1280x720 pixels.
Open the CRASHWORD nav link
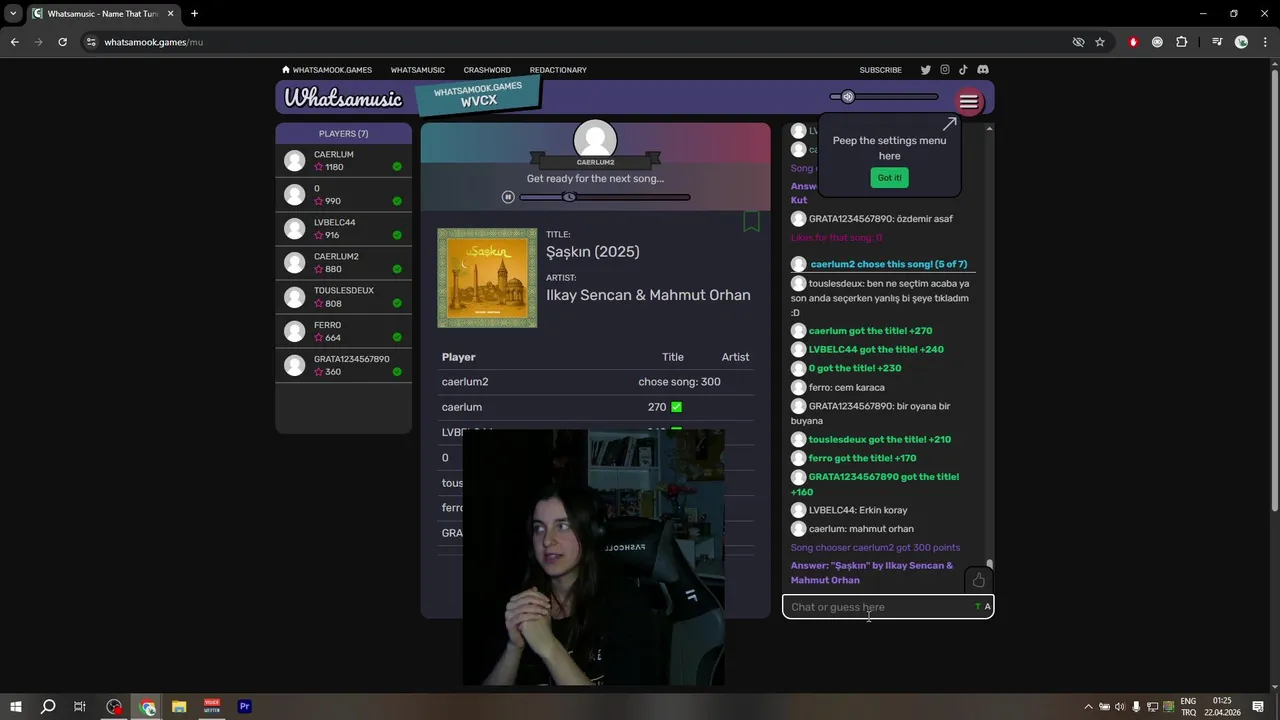coord(487,70)
